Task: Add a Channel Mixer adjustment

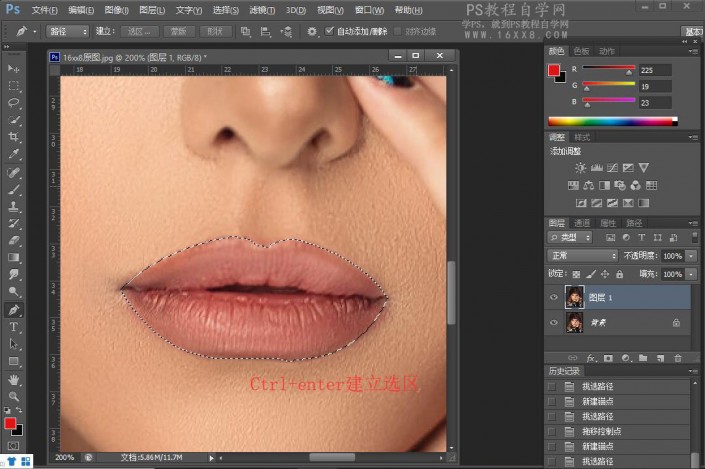Action: point(635,185)
